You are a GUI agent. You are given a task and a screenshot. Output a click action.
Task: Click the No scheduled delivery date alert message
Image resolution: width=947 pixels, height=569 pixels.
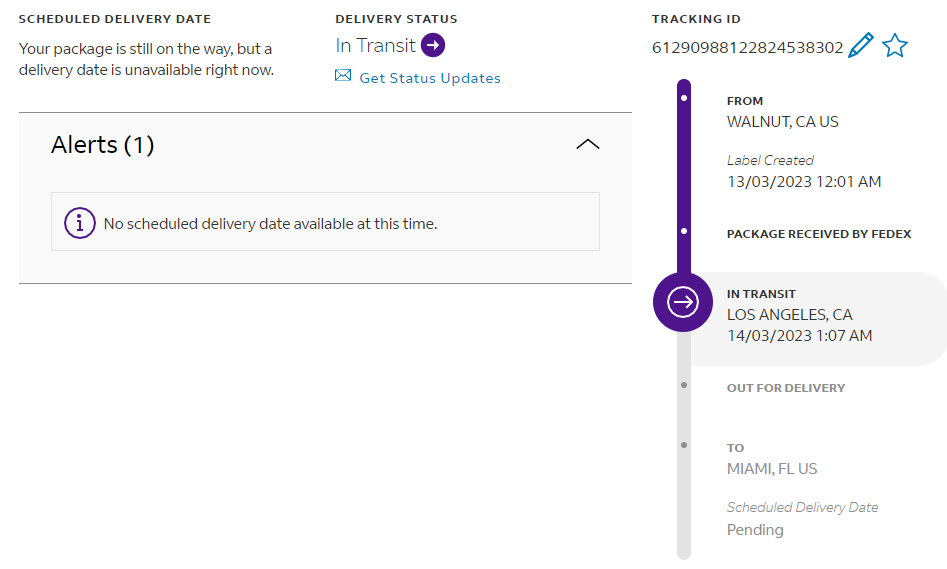tap(270, 224)
